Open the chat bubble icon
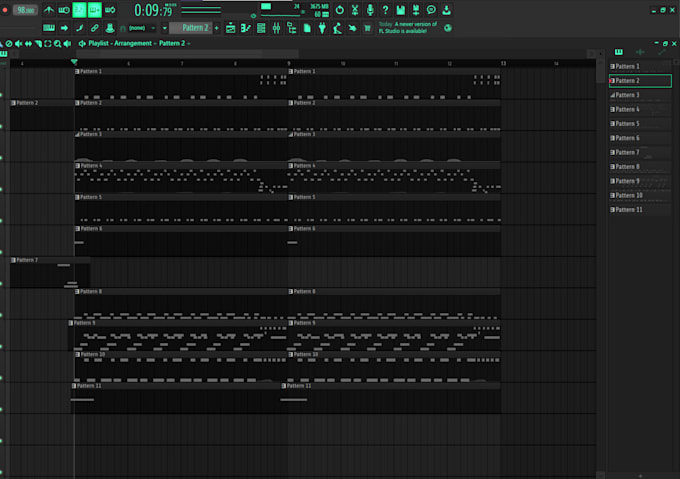Image resolution: width=680 pixels, height=479 pixels. [x=431, y=10]
